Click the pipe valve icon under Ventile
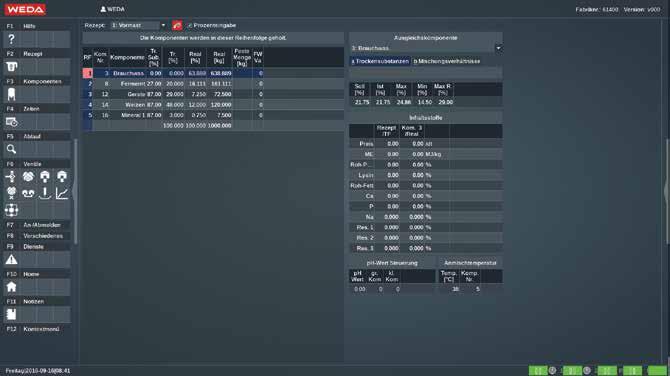This screenshot has width=670, height=376. 11,176
